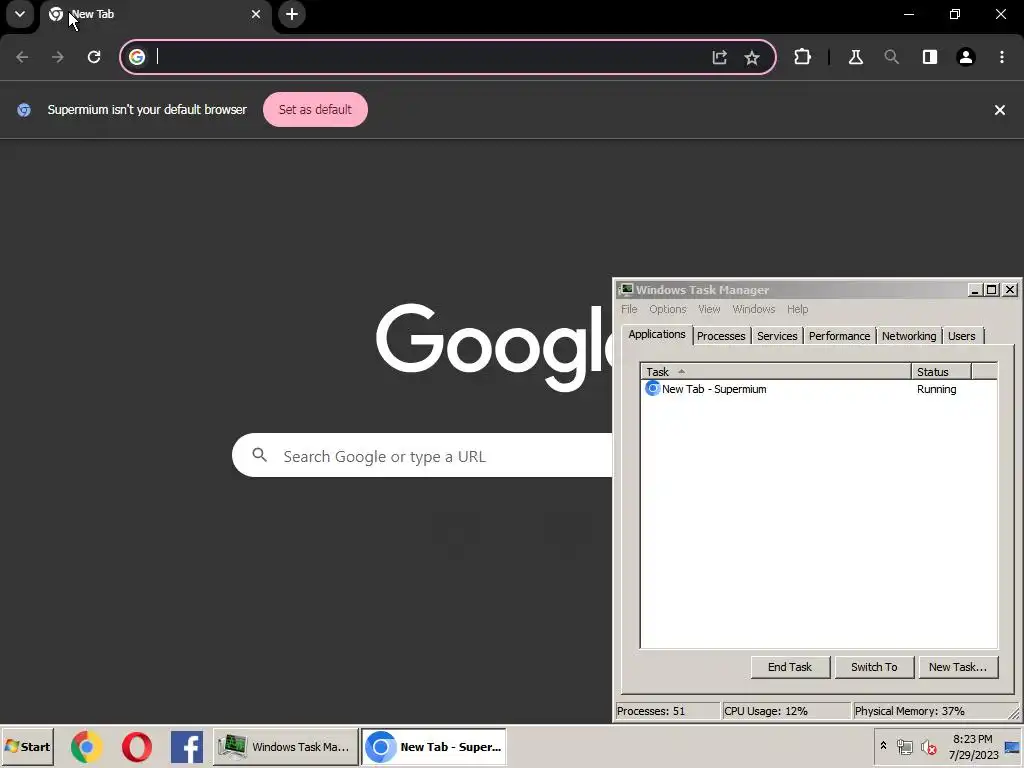
Task: Click the Supermium icon in infobar
Action: click(24, 110)
